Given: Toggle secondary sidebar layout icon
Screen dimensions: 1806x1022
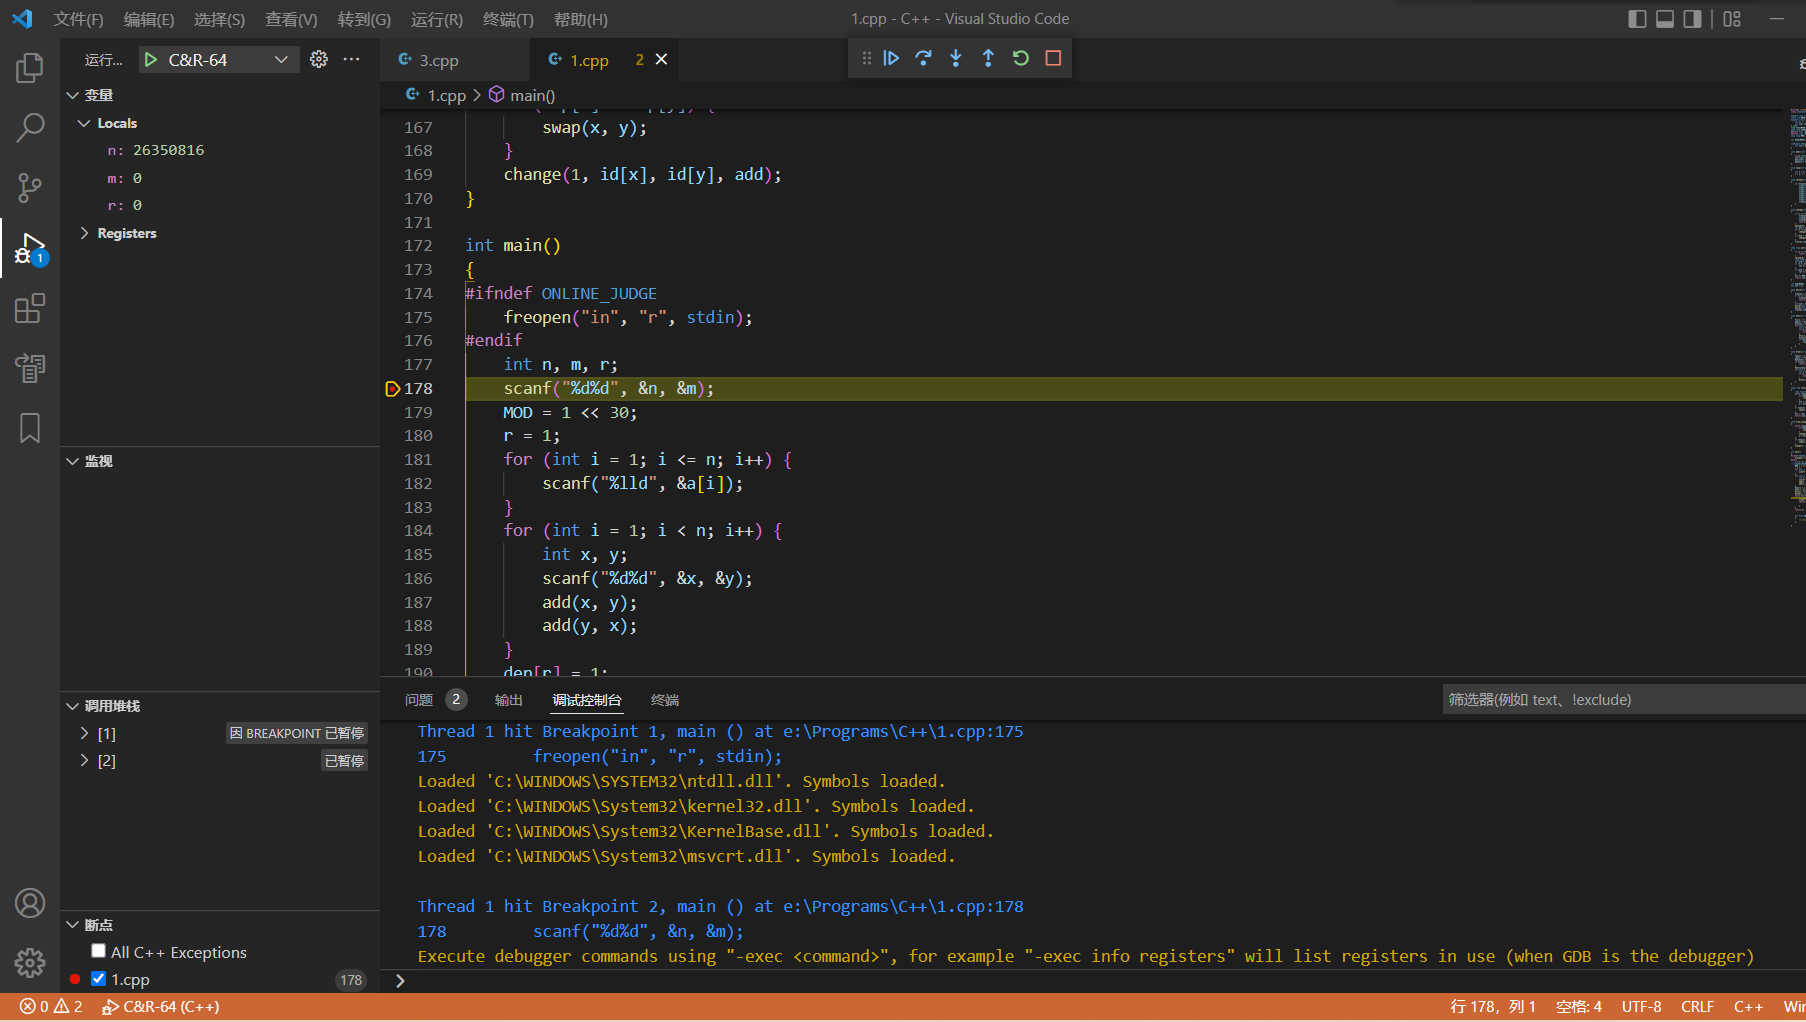Looking at the screenshot, I should (x=1692, y=19).
